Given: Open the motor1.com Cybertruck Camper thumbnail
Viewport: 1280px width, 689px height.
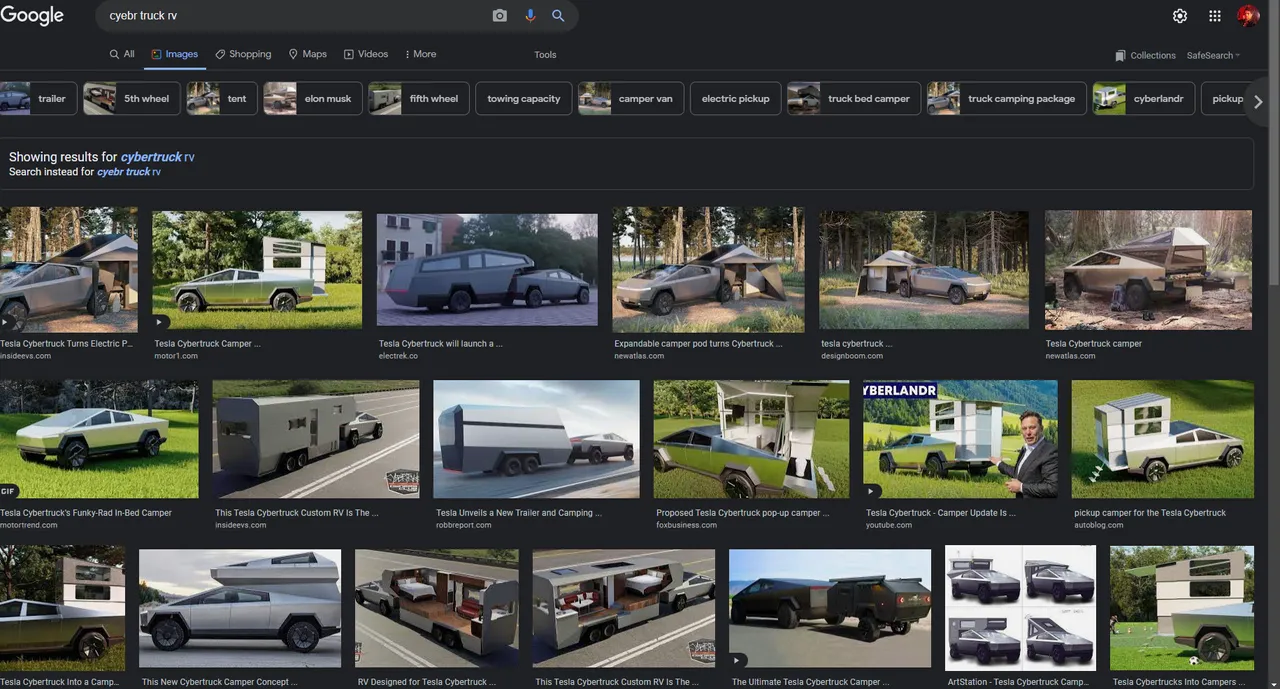Looking at the screenshot, I should 257,269.
